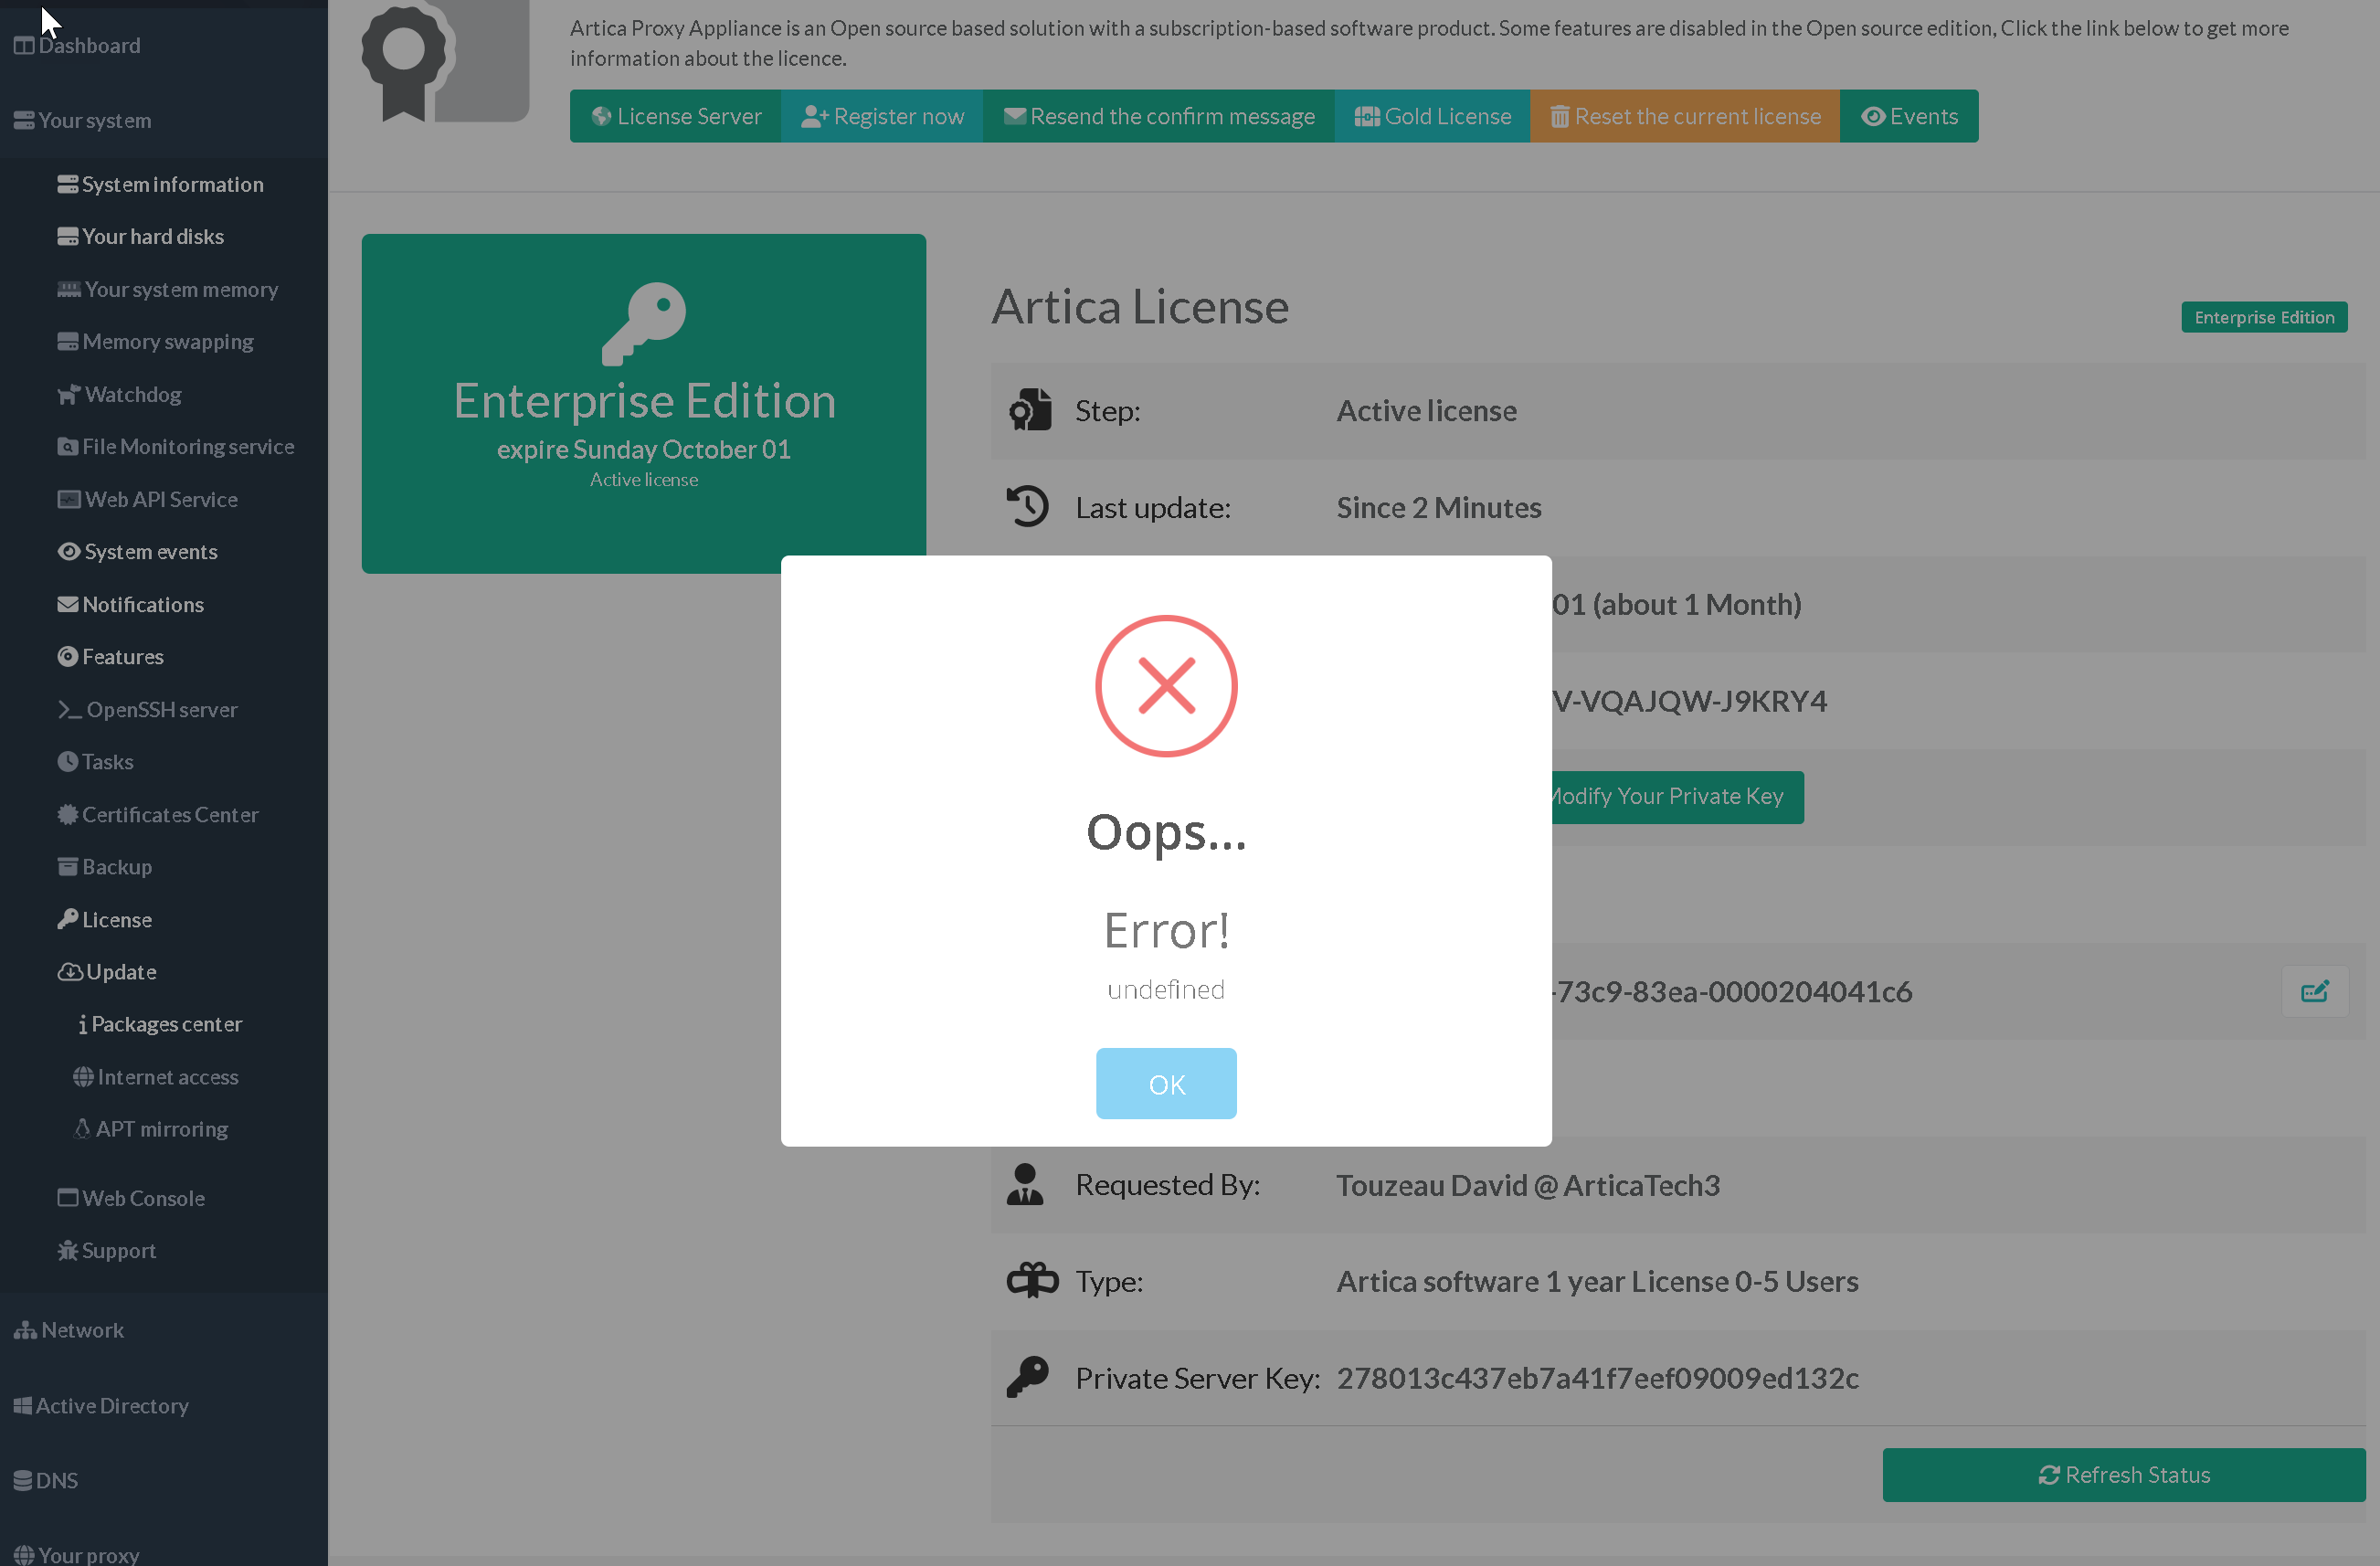Click the Notifications envelope icon
The height and width of the screenshot is (1566, 2380).
(x=67, y=604)
